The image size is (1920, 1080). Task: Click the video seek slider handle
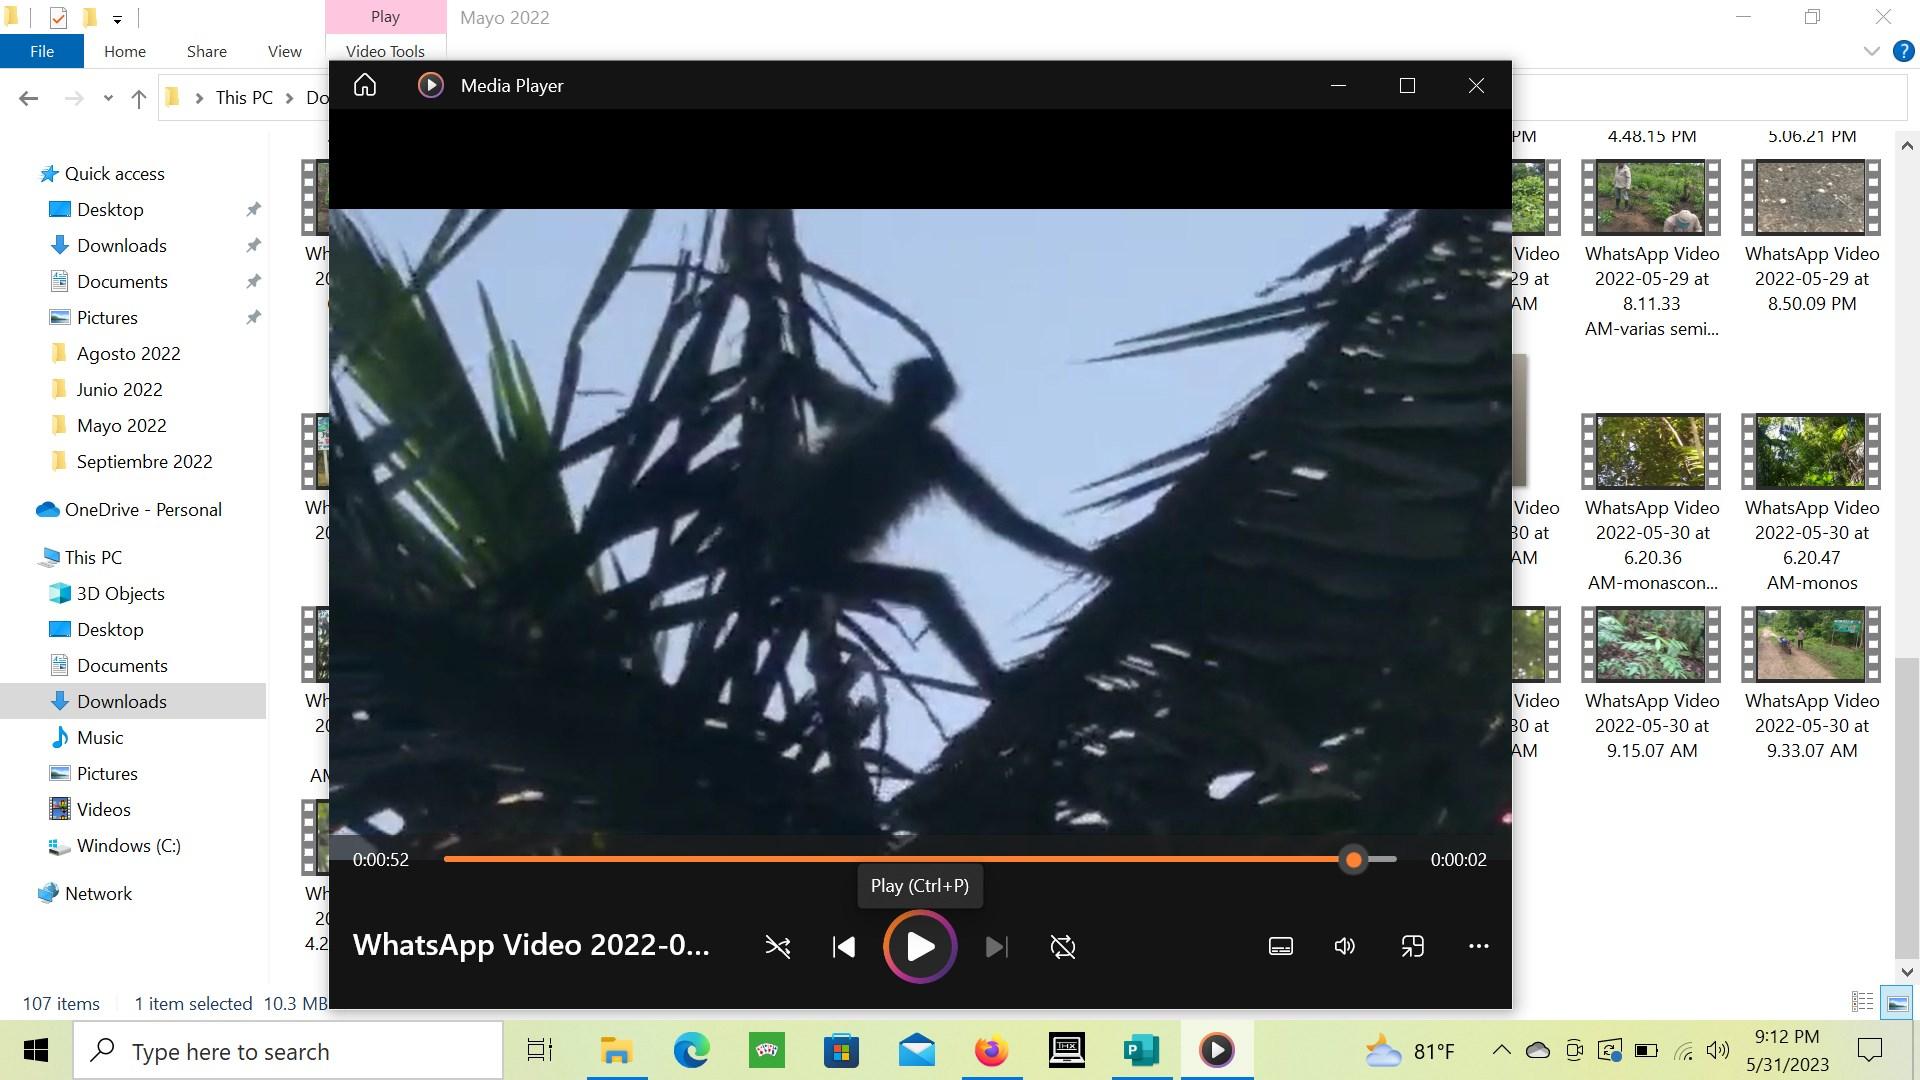click(1353, 859)
